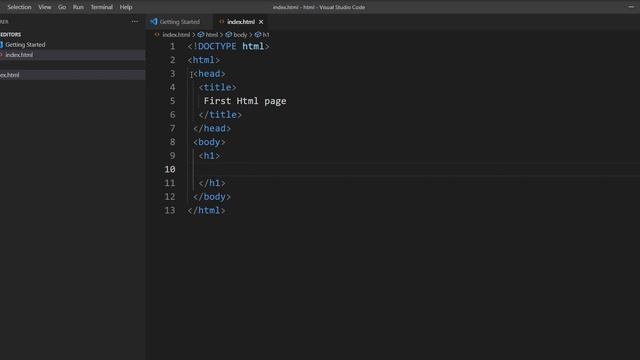640x360 pixels.
Task: Click the text 'First Html page'
Action: [245, 101]
